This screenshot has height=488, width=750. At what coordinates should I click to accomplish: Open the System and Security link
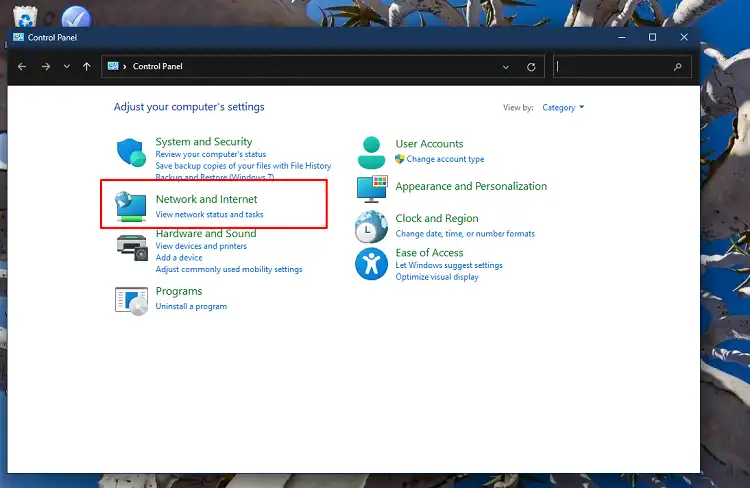click(204, 142)
